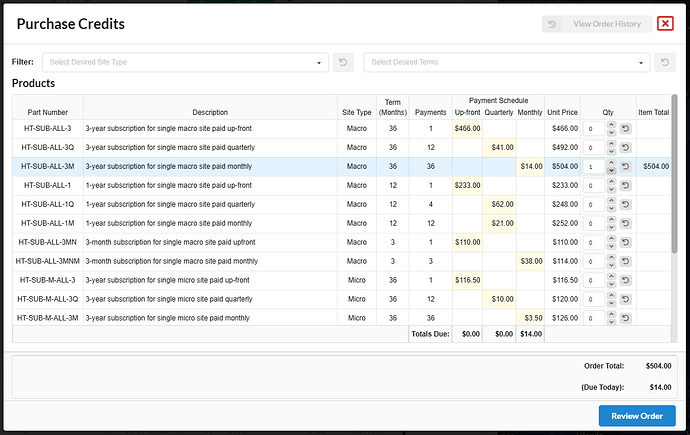Click the products table vertical scrollbar
The width and height of the screenshot is (690, 435).
point(674,200)
